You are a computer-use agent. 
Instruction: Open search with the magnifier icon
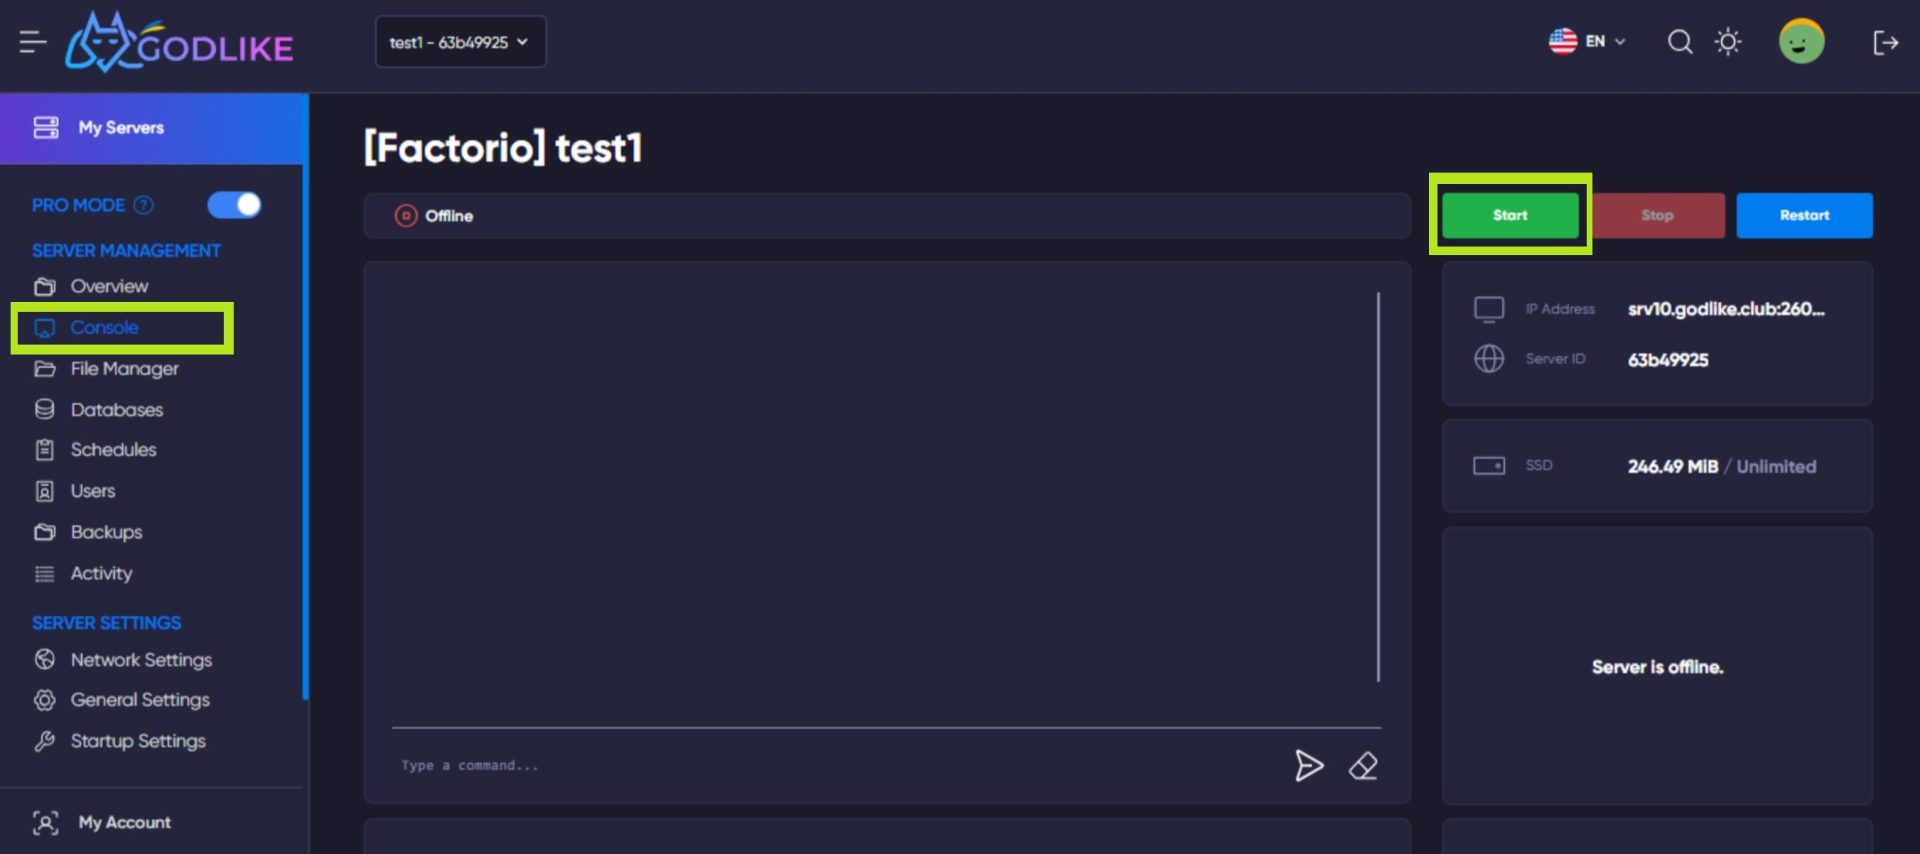click(x=1680, y=42)
